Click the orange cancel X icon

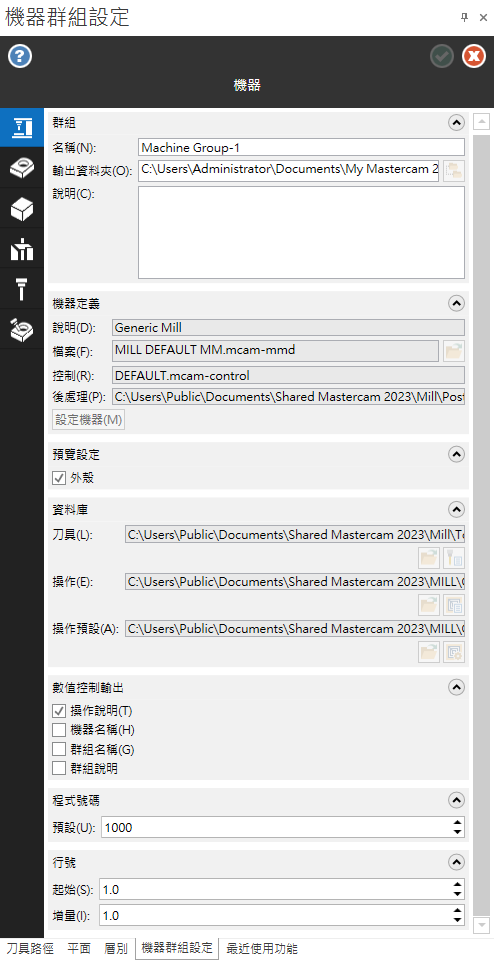coord(473,56)
